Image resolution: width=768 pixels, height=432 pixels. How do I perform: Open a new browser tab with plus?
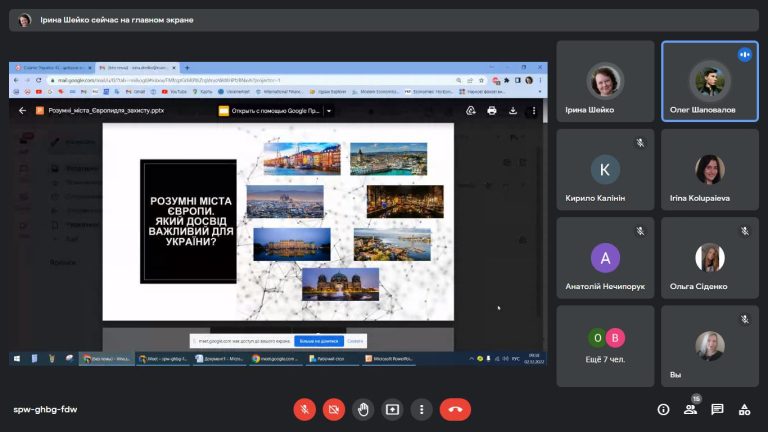(x=187, y=68)
